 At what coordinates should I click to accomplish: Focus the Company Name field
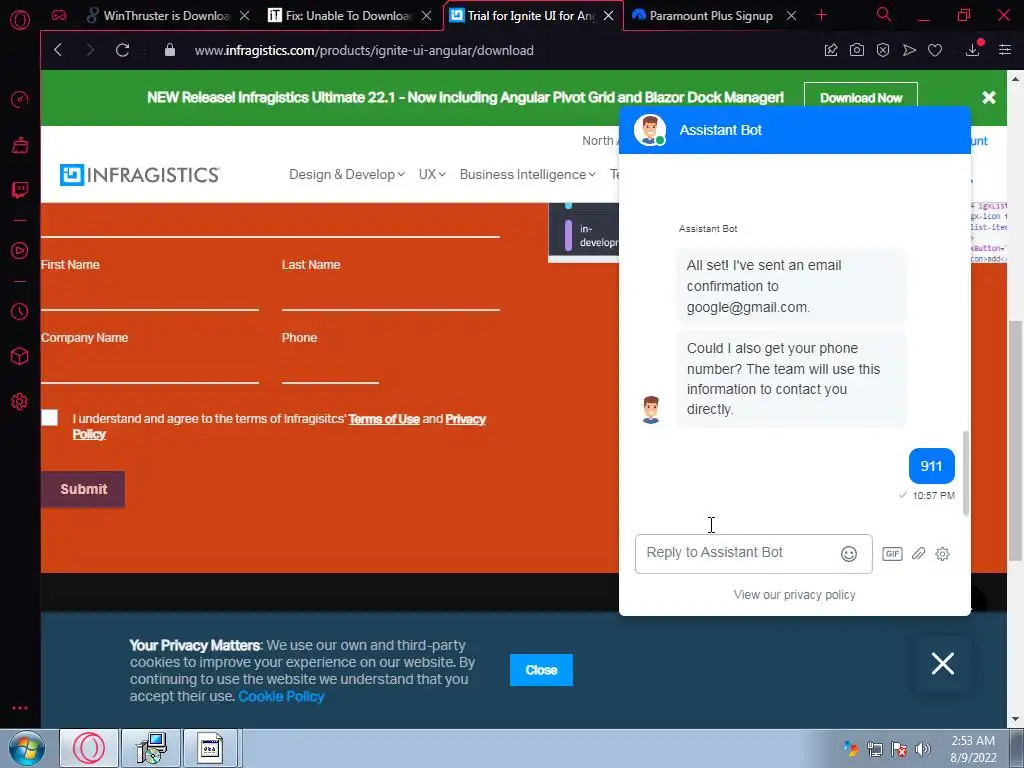[150, 367]
